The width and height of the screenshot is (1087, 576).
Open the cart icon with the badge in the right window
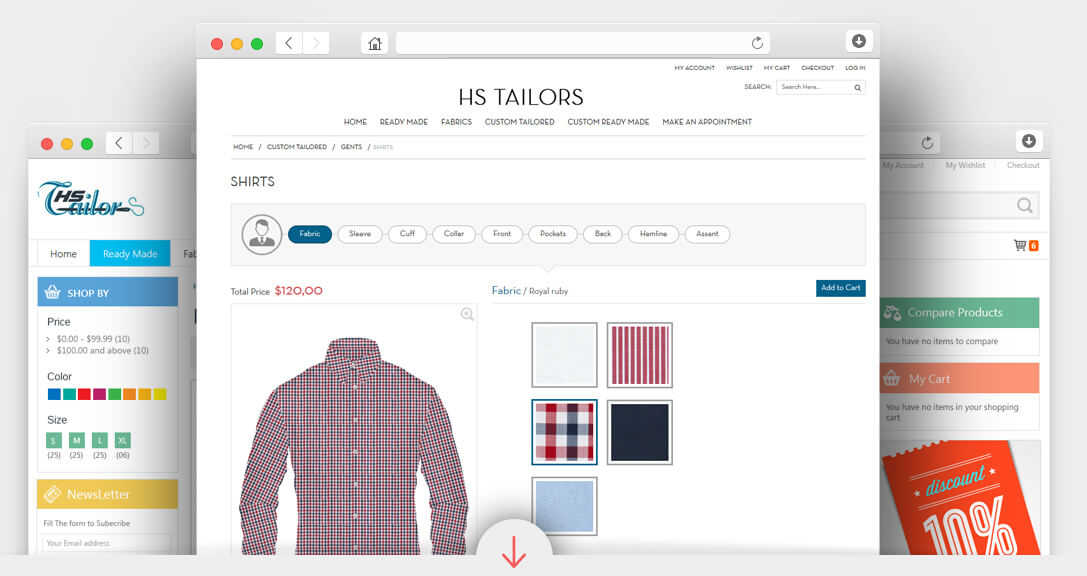[x=1025, y=245]
